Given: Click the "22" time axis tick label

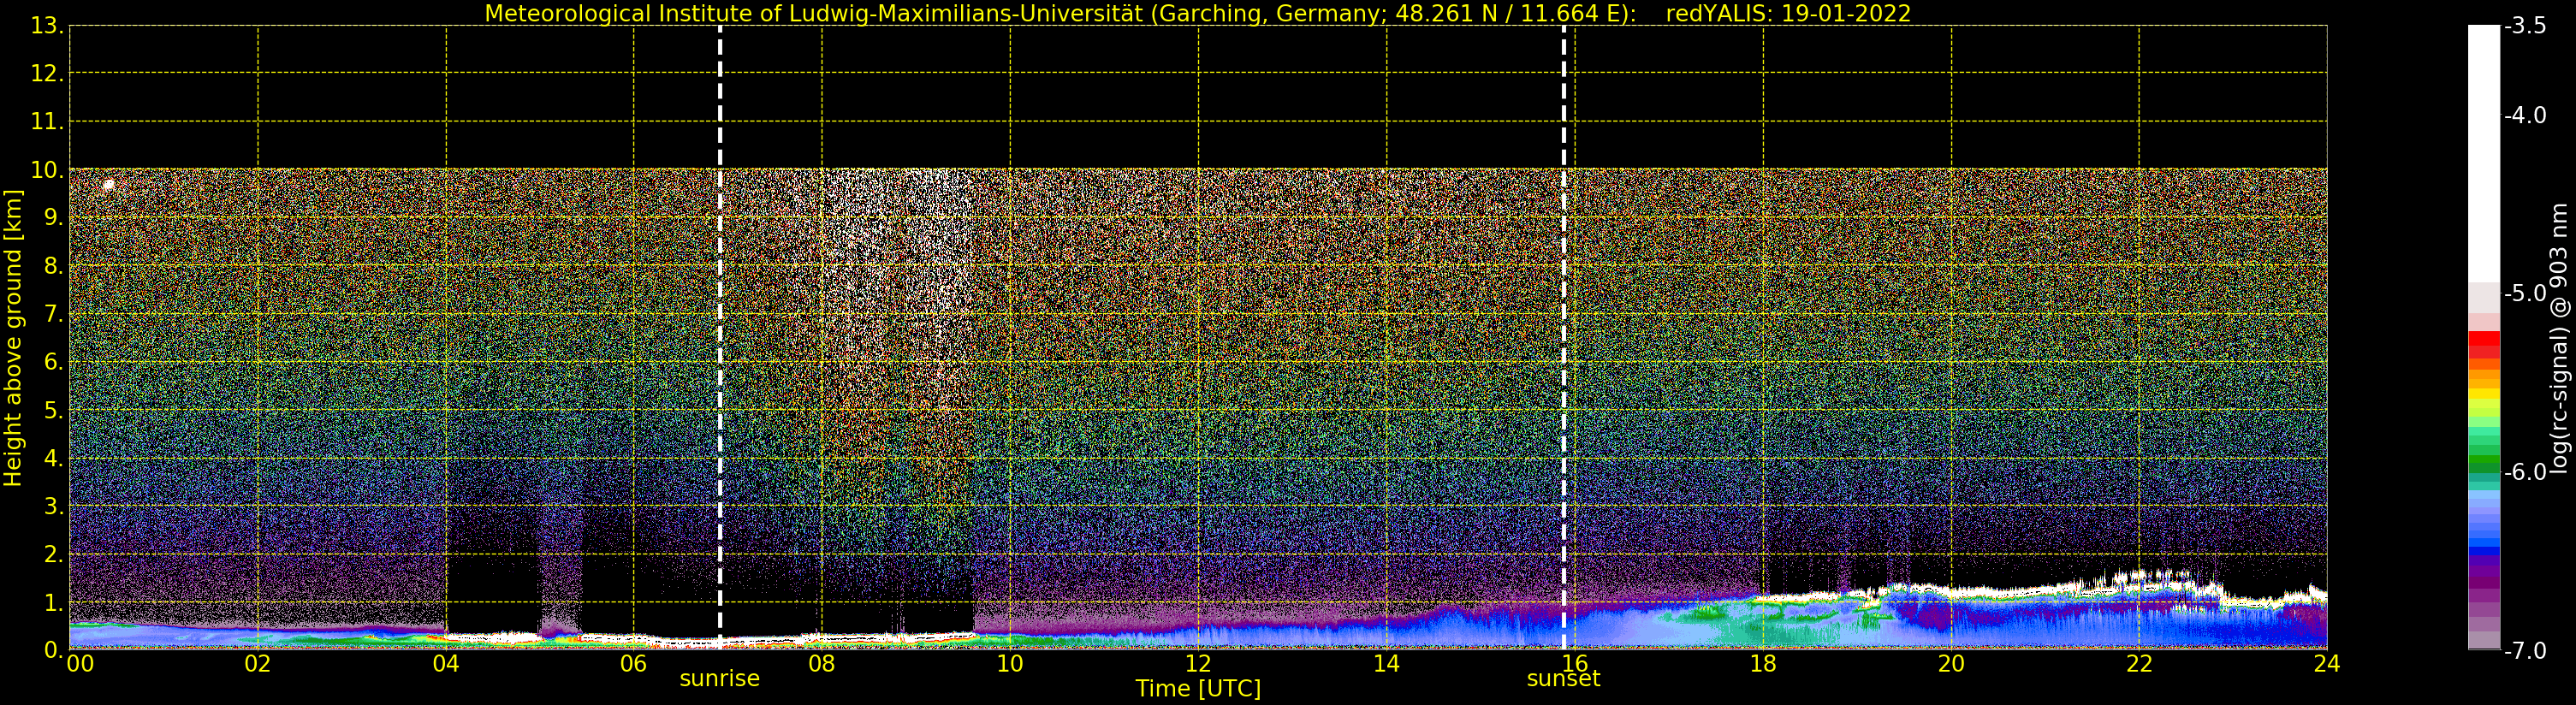Looking at the screenshot, I should tap(2139, 664).
